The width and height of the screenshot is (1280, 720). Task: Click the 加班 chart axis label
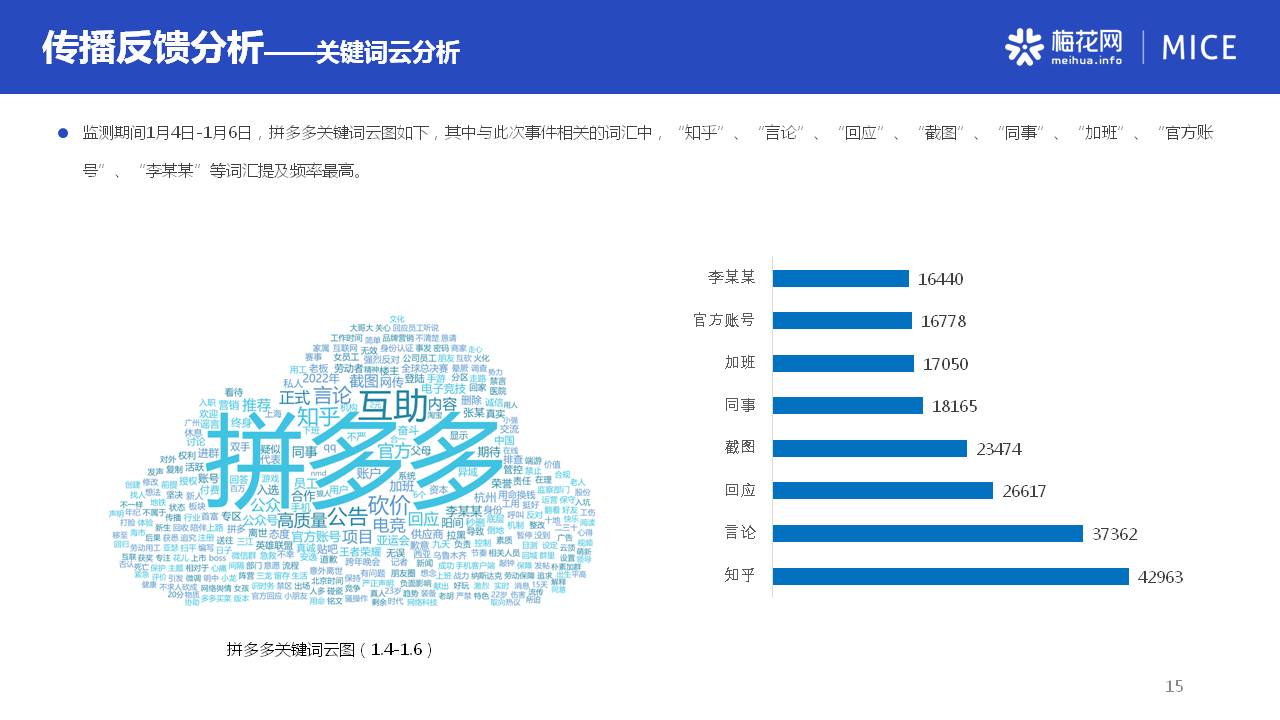click(740, 363)
